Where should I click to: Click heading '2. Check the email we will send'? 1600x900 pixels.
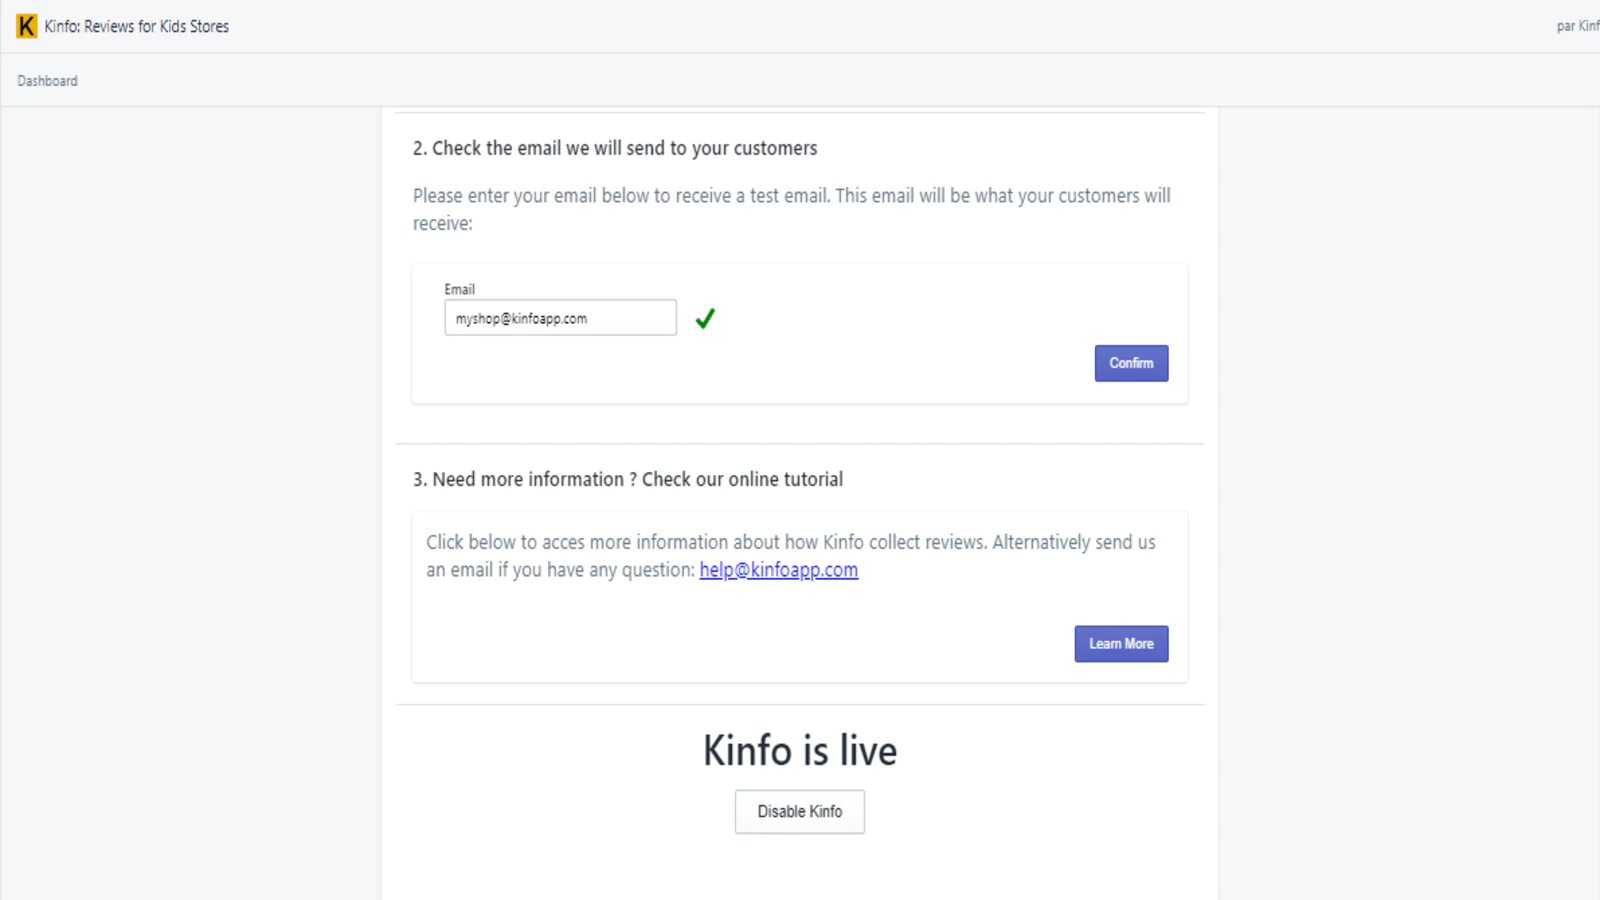click(x=615, y=148)
